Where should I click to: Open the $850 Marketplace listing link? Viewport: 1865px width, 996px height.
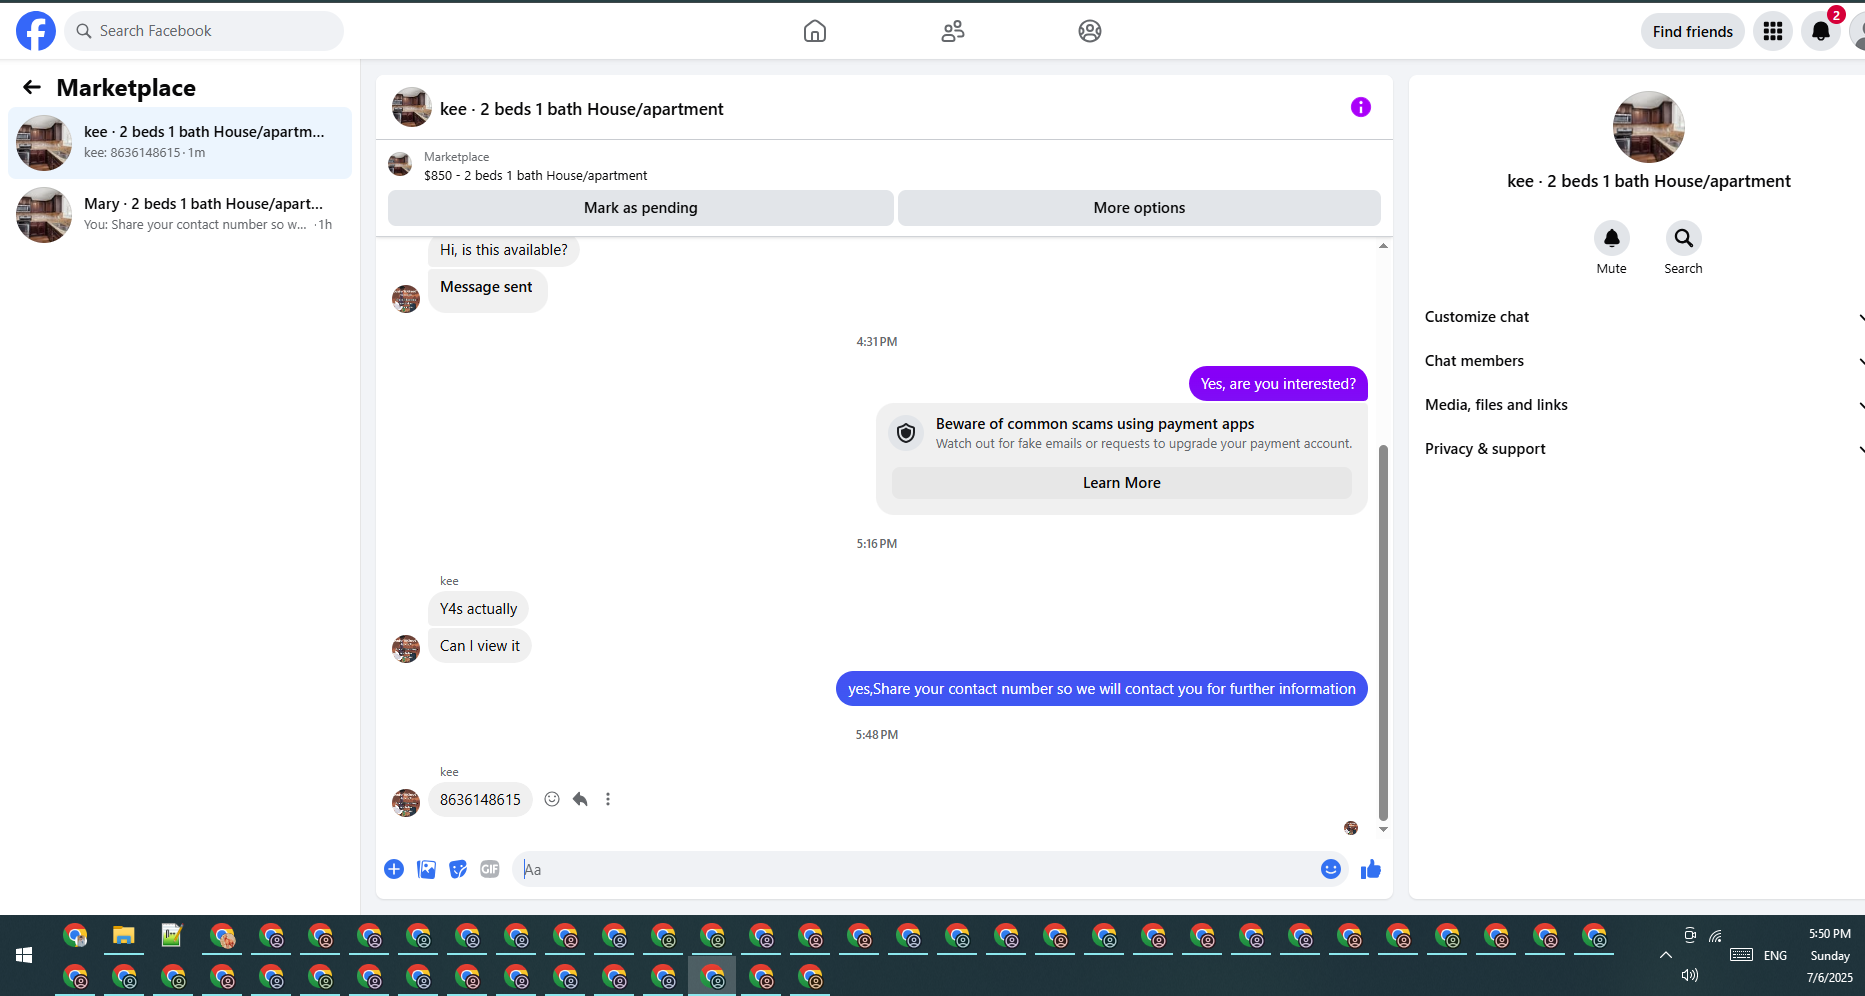(x=535, y=175)
